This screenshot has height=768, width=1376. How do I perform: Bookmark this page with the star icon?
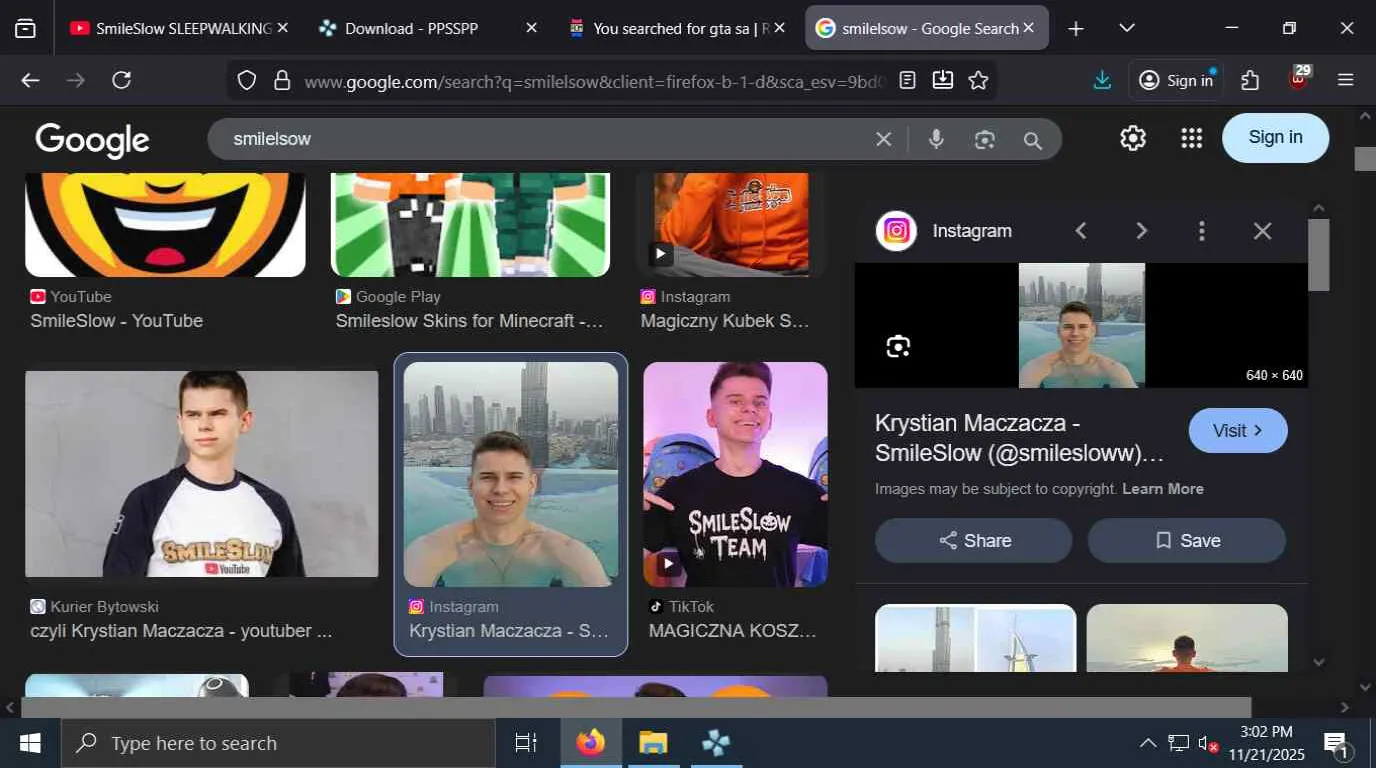[978, 80]
